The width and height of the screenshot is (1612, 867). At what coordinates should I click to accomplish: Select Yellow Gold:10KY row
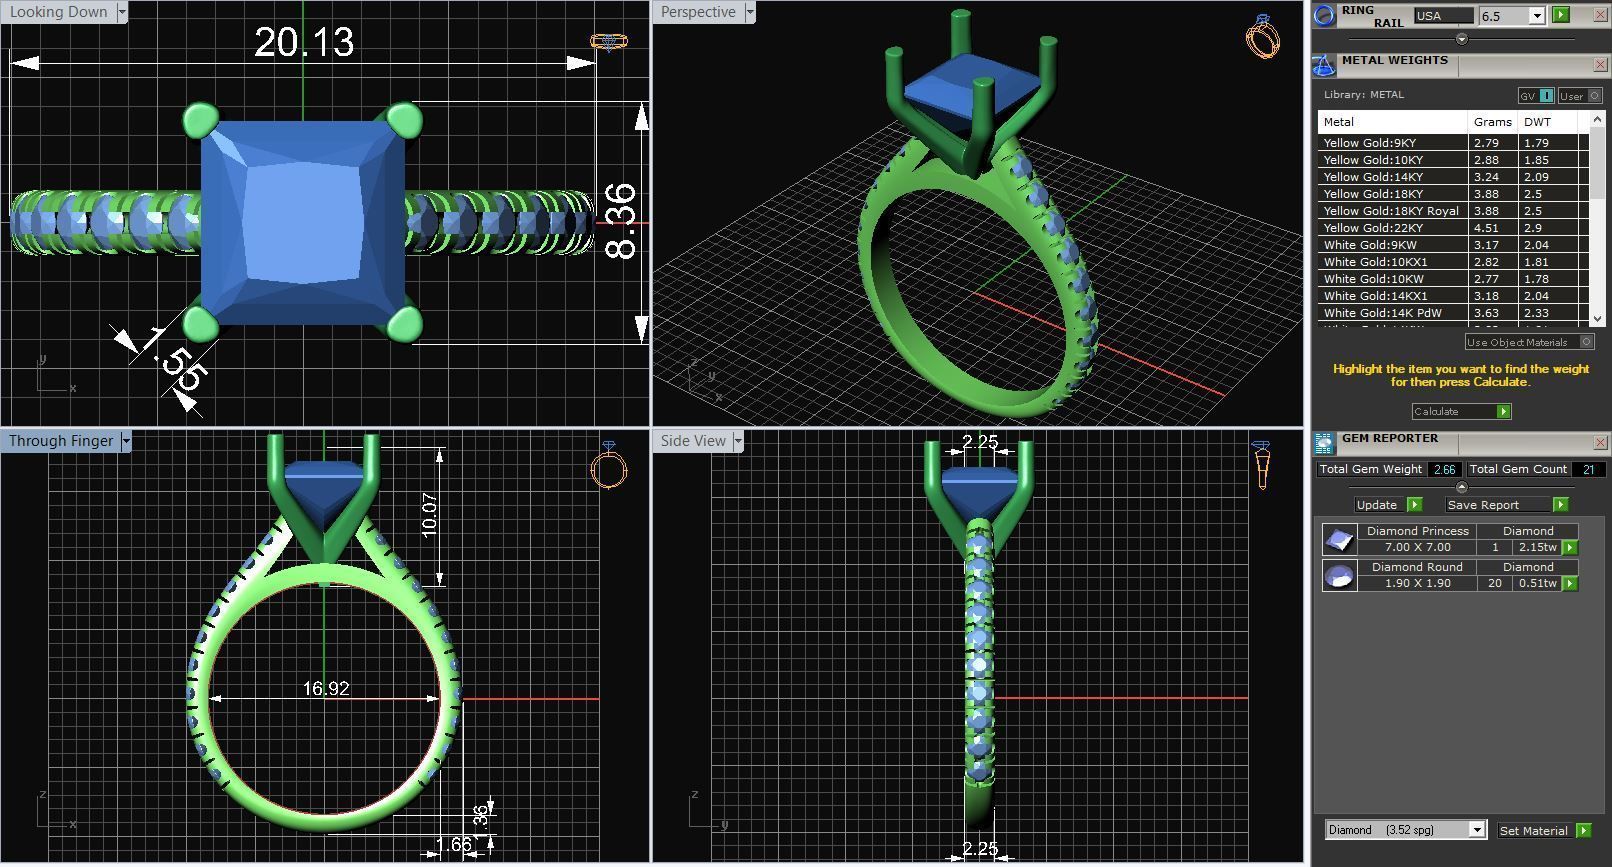1453,160
